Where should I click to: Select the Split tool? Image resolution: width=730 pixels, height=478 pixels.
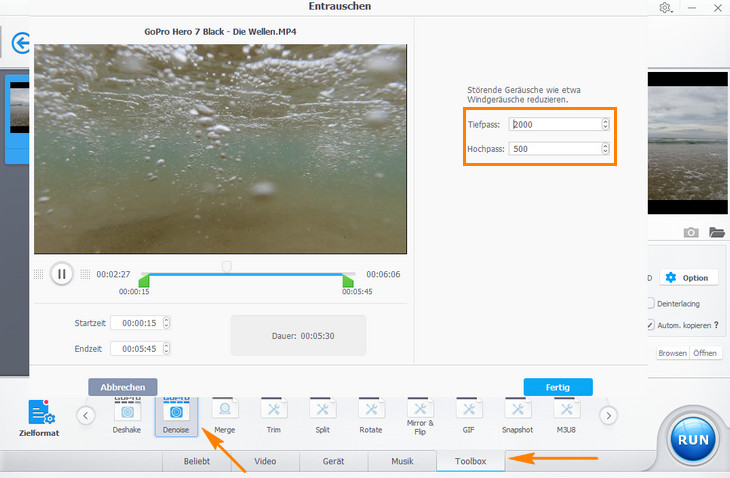pyautogui.click(x=323, y=416)
